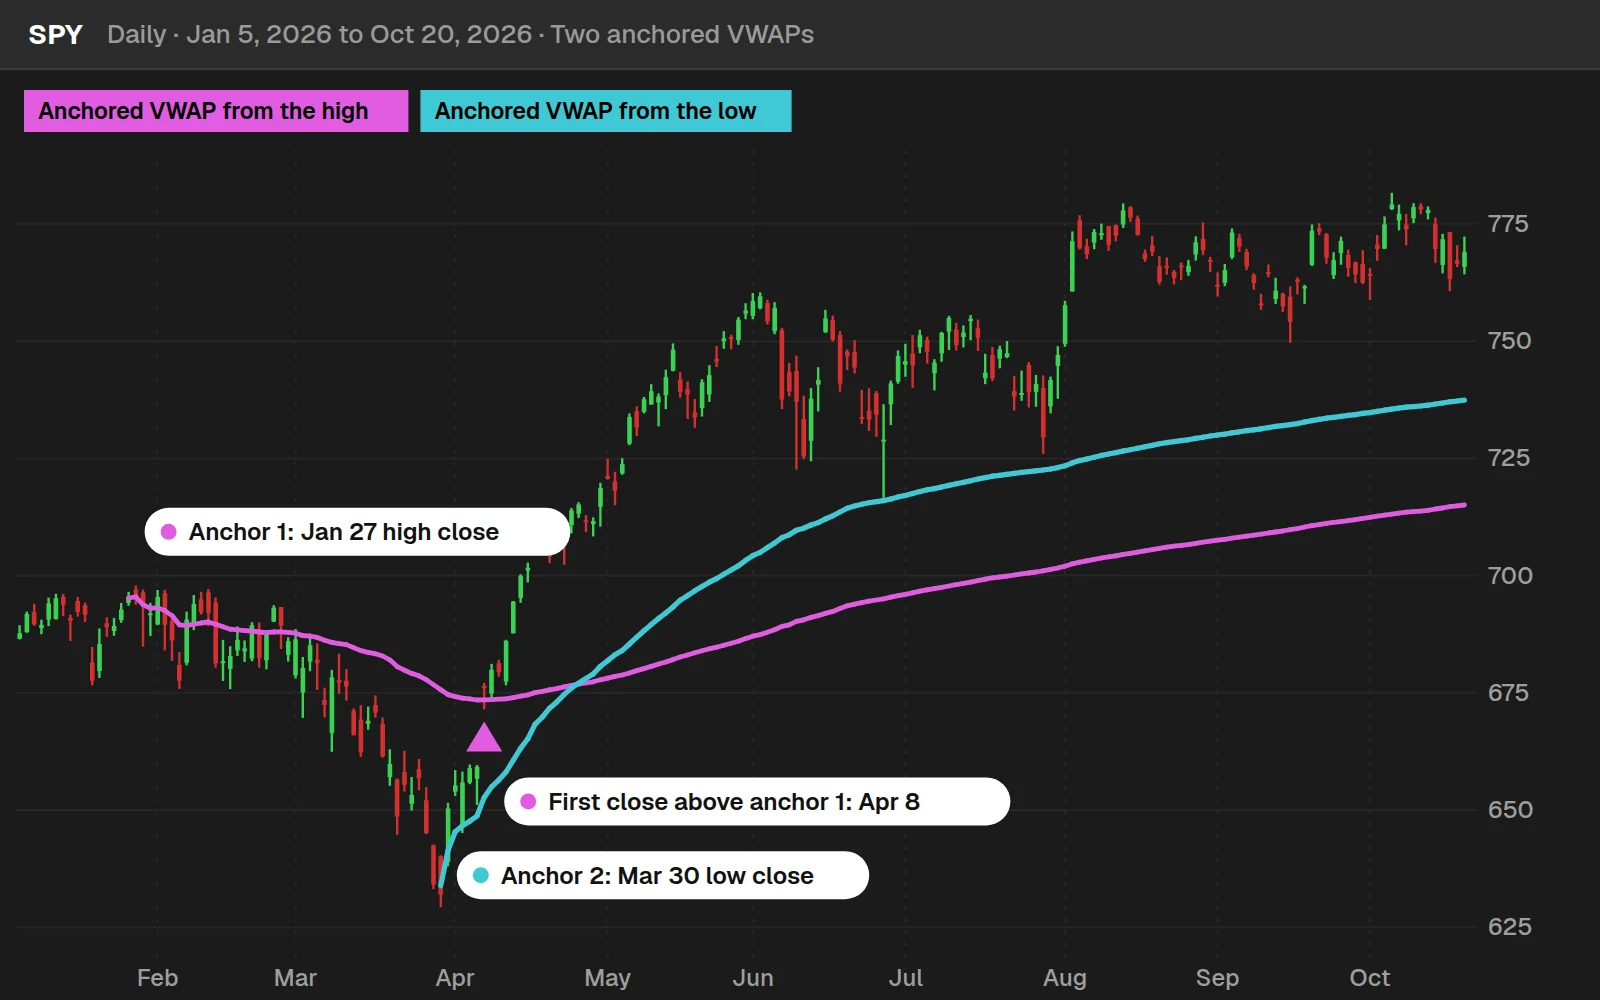Screen dimensions: 1600x1000
Task: Select the Anchor 1: Jan 27 high close label
Action: pos(357,532)
